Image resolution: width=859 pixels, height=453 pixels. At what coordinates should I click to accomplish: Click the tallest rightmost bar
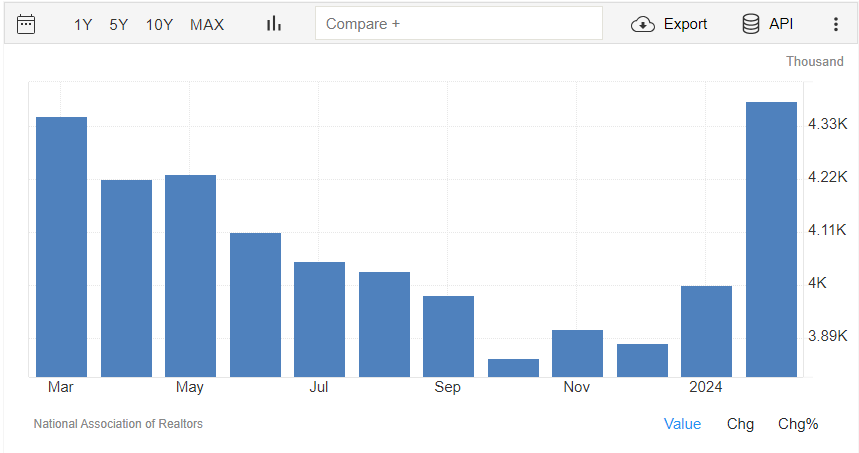pos(771,239)
